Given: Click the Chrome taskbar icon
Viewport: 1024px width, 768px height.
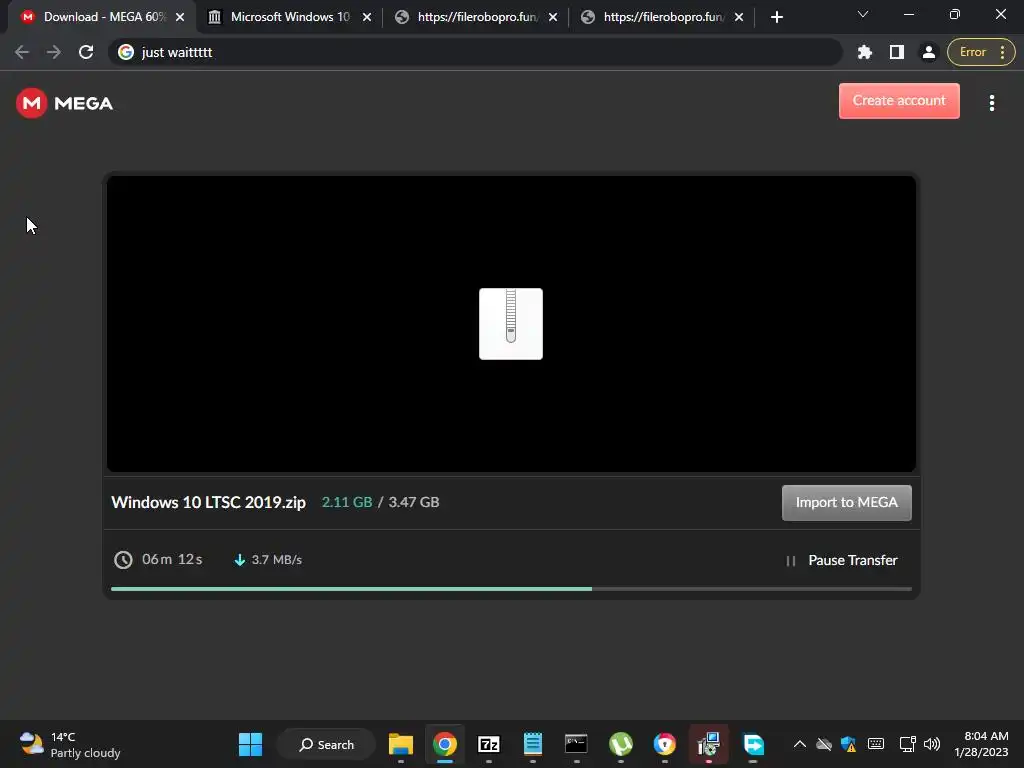Looking at the screenshot, I should click(445, 744).
